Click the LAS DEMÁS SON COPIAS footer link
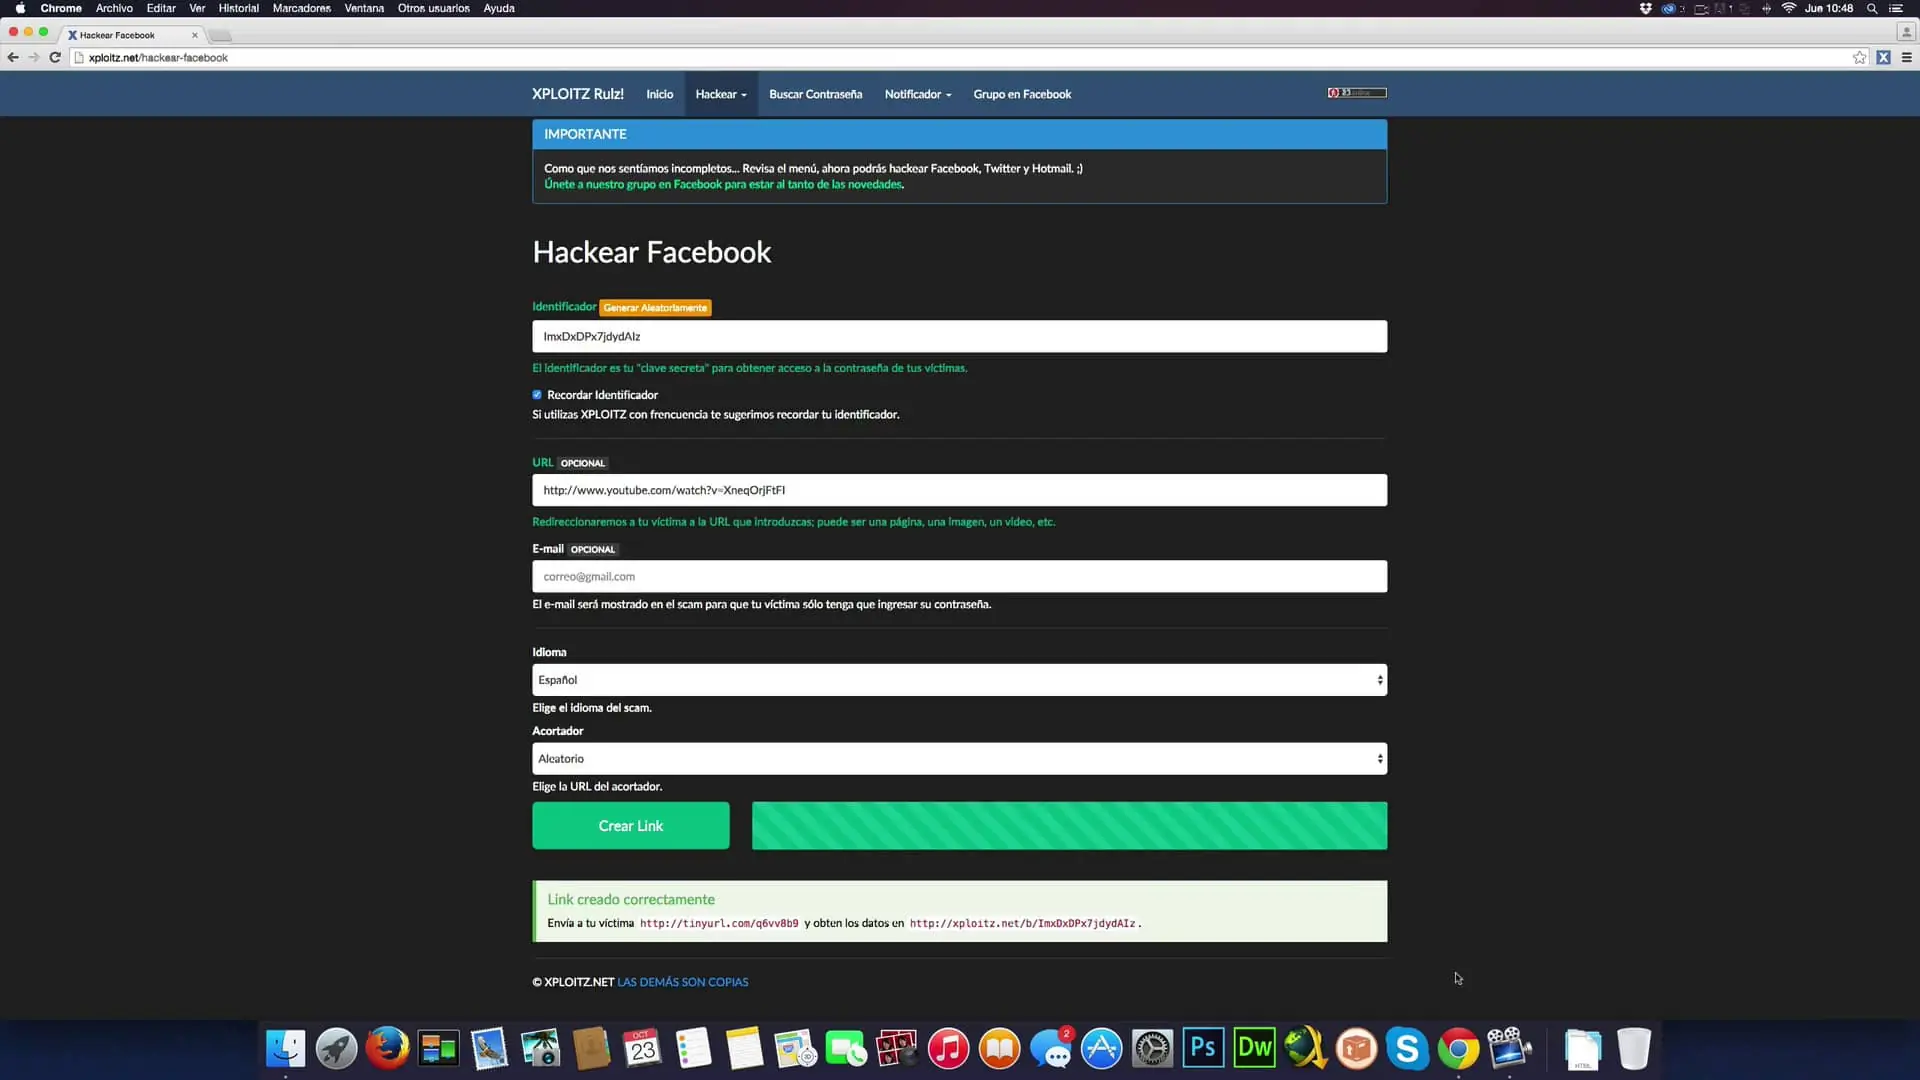The height and width of the screenshot is (1080, 1920). tap(683, 982)
